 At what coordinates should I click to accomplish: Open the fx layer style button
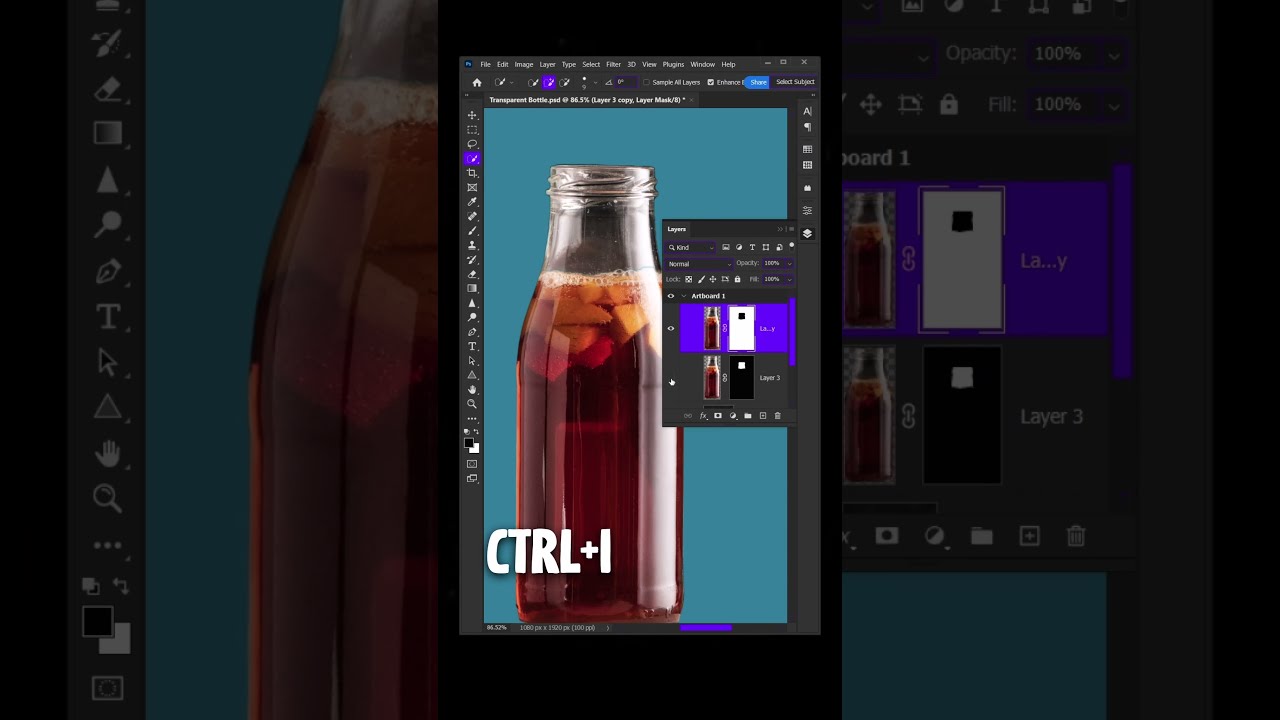click(703, 415)
